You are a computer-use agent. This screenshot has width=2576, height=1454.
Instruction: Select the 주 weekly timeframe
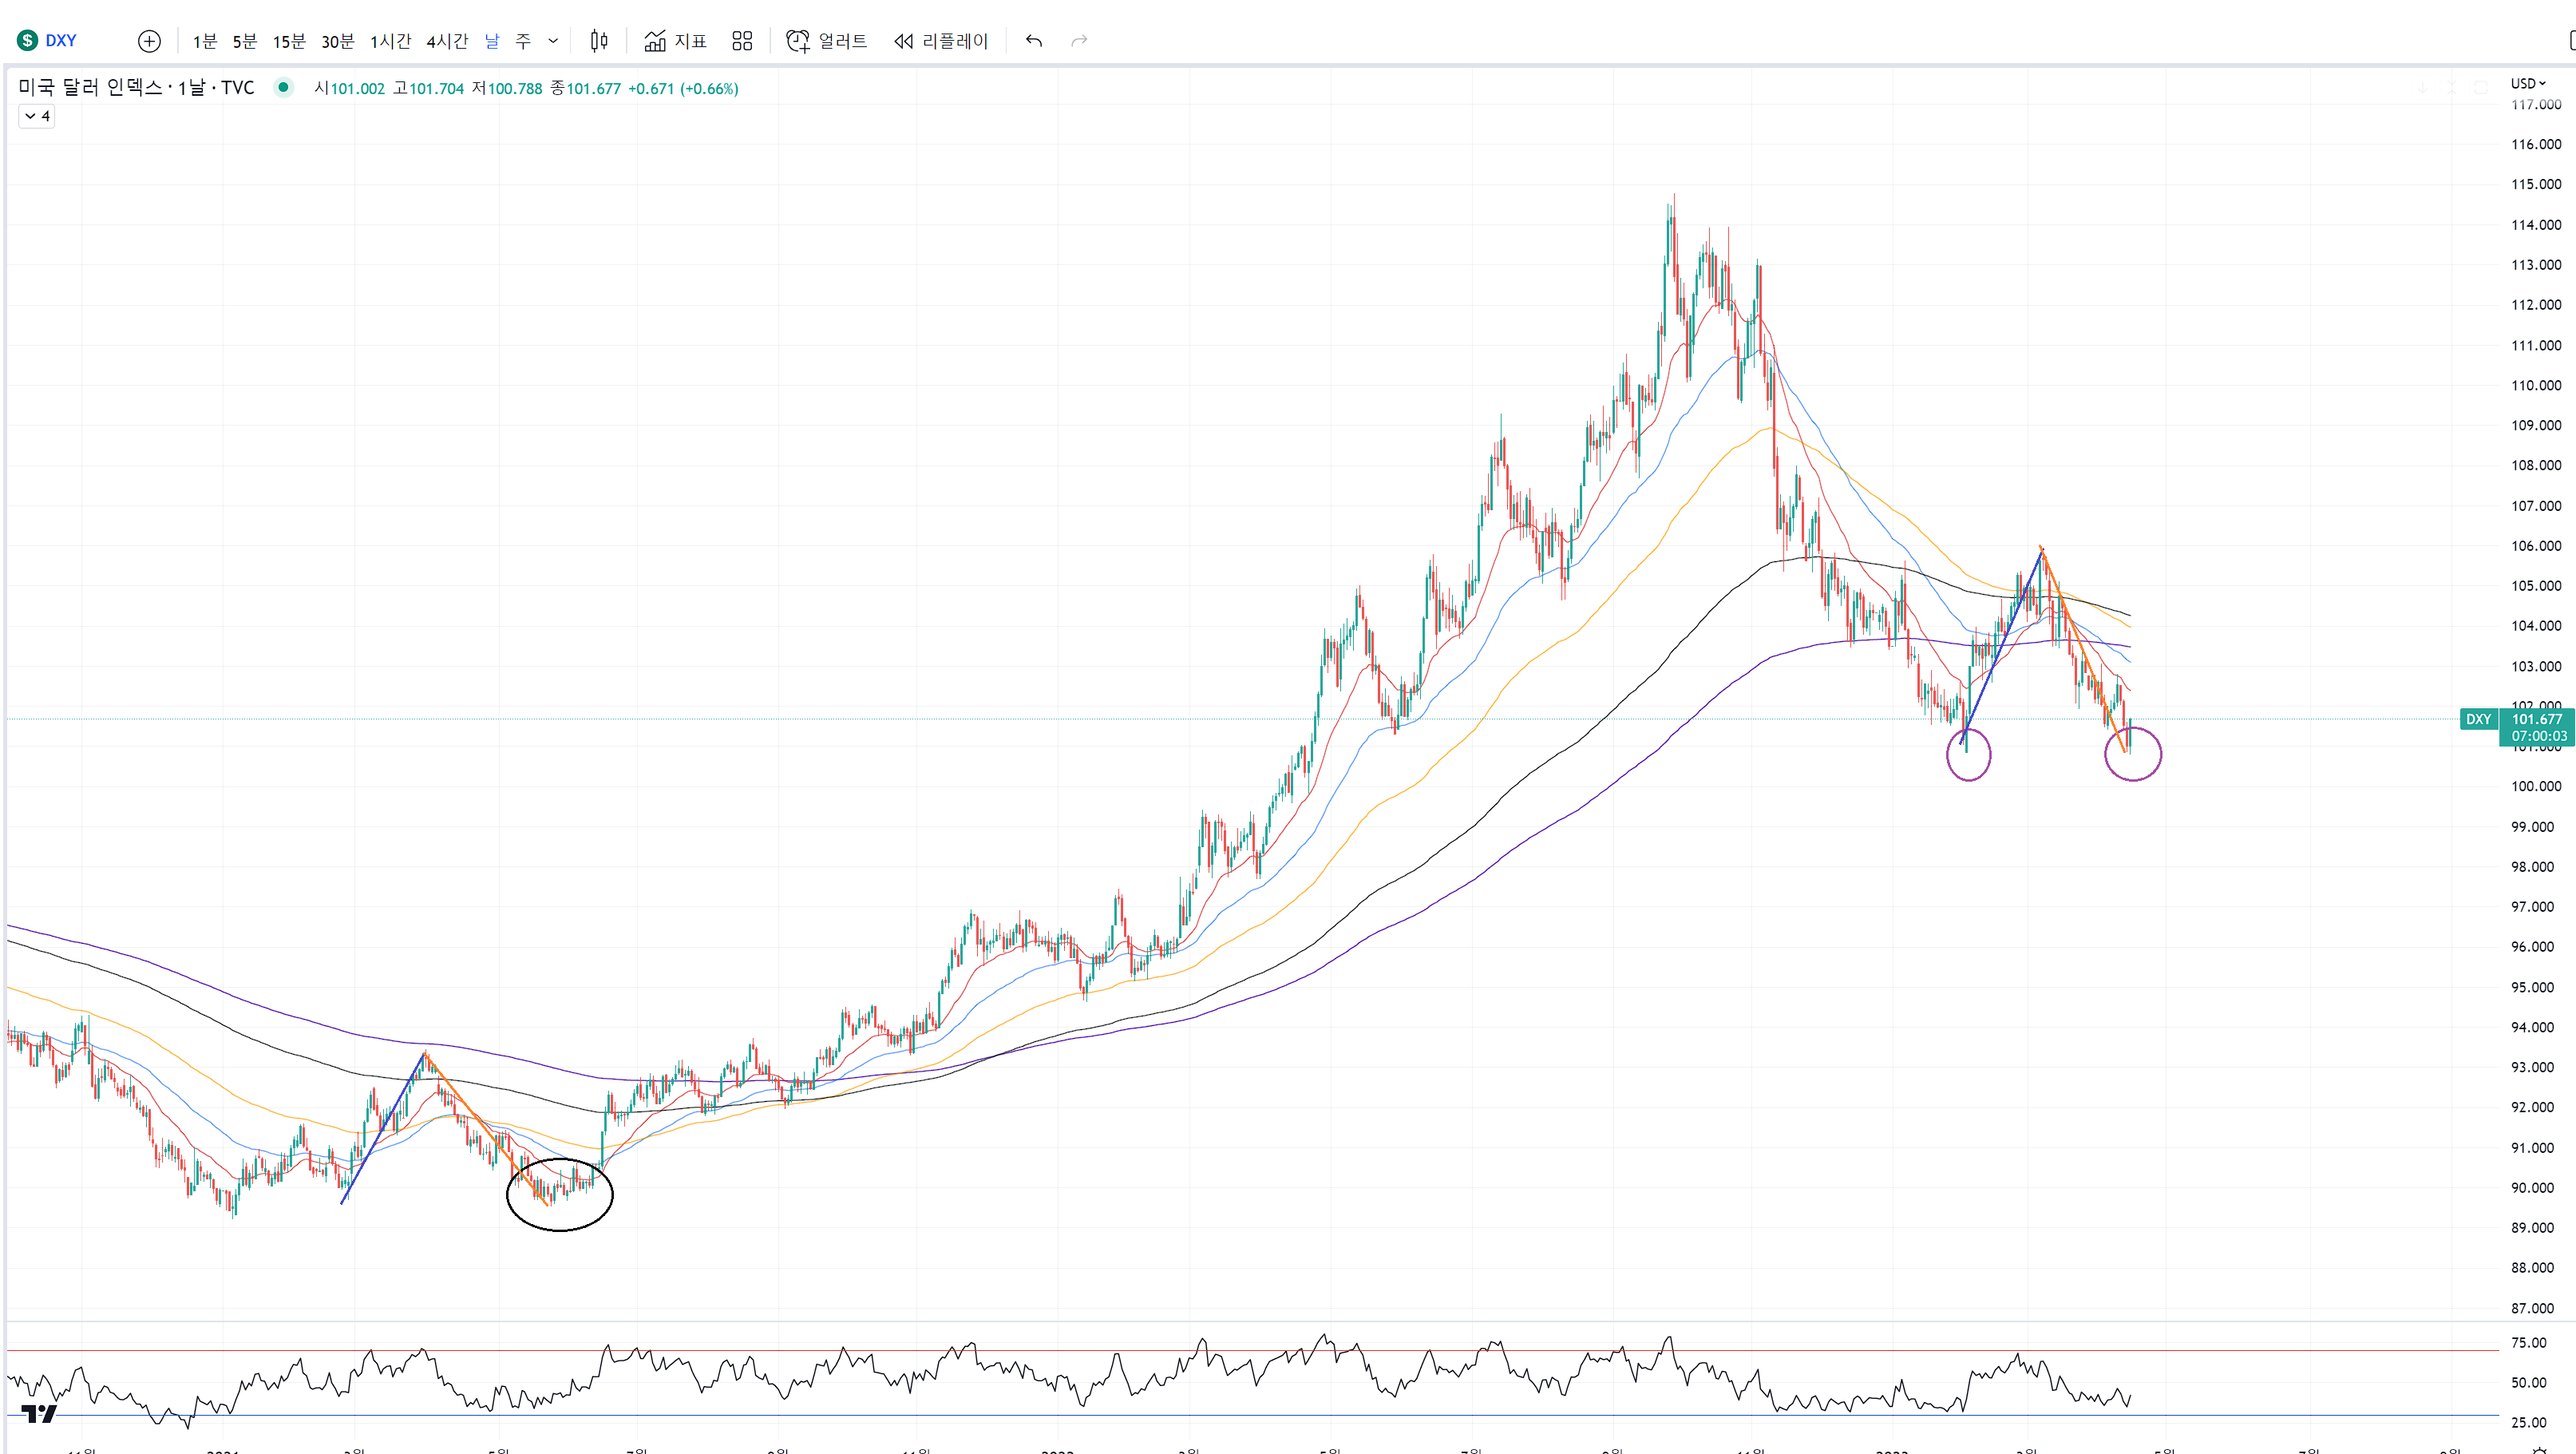point(523,41)
